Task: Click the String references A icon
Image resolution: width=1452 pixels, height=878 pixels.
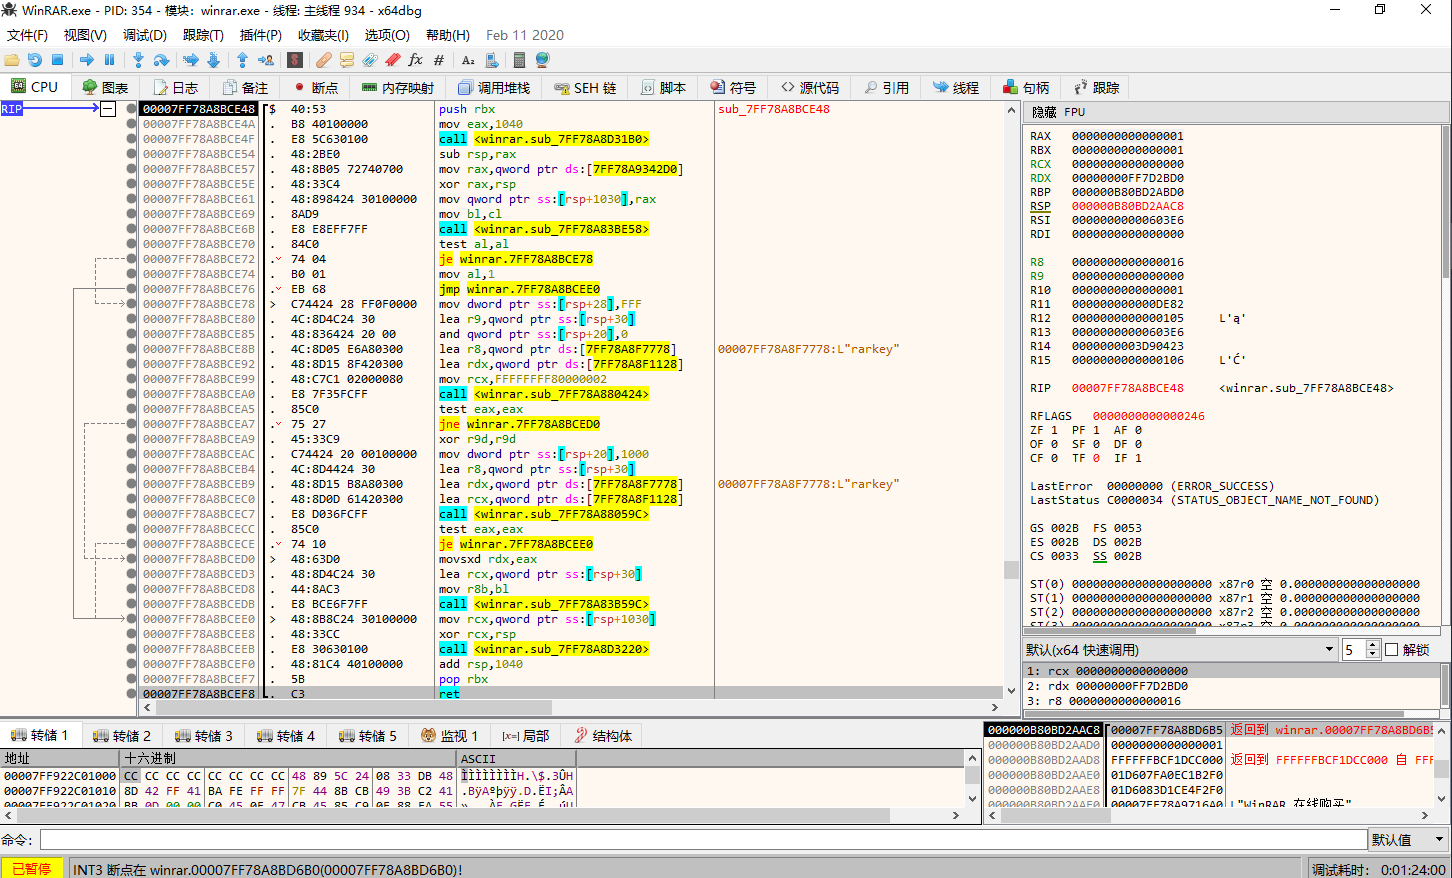Action: click(467, 60)
